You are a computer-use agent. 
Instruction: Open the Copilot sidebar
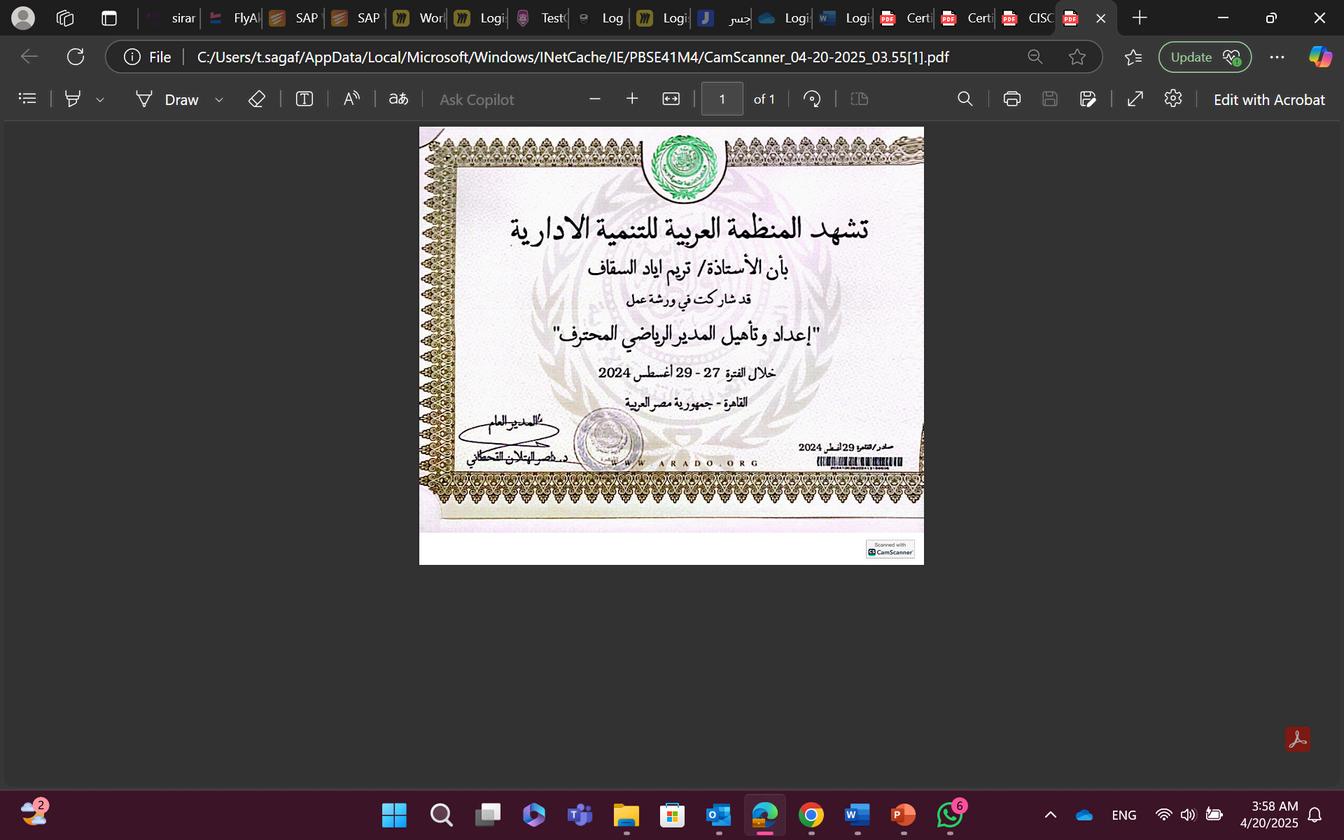pyautogui.click(x=1320, y=57)
